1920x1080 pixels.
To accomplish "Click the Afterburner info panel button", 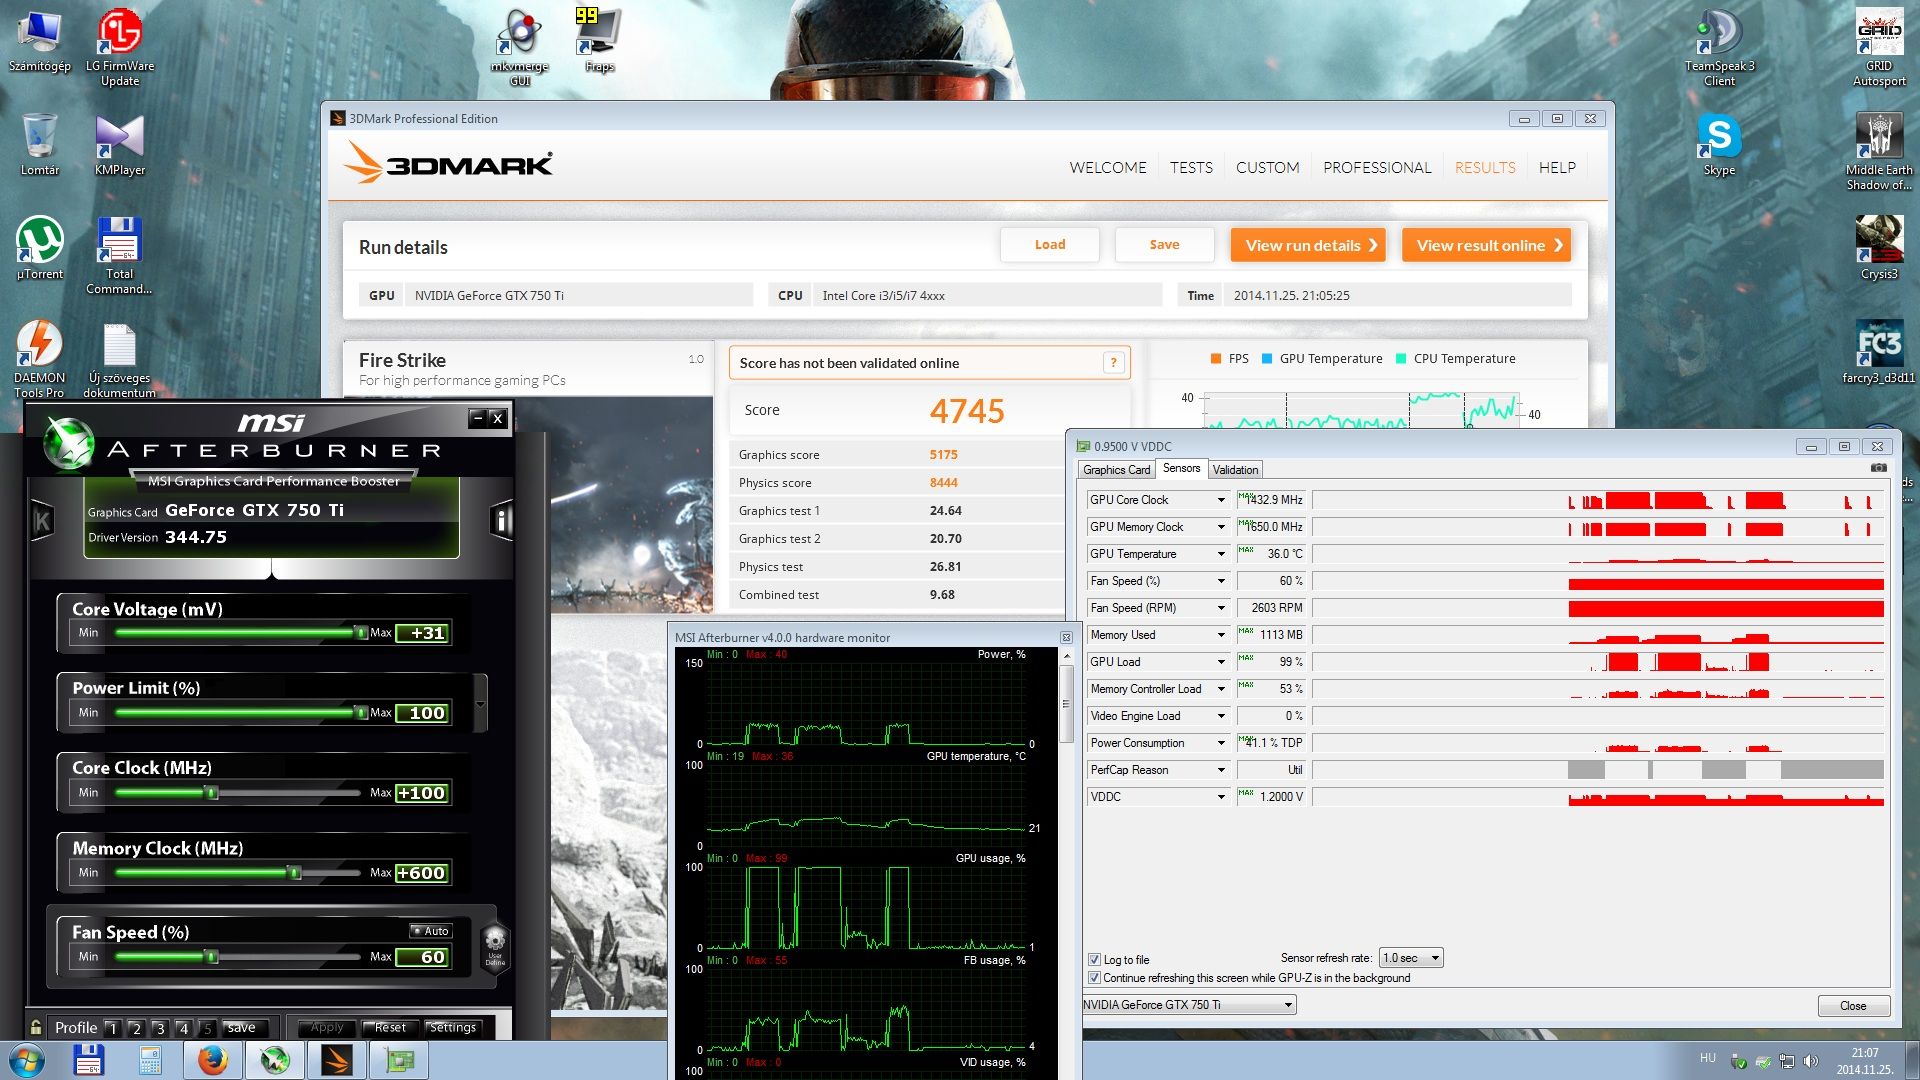I will 501,519.
